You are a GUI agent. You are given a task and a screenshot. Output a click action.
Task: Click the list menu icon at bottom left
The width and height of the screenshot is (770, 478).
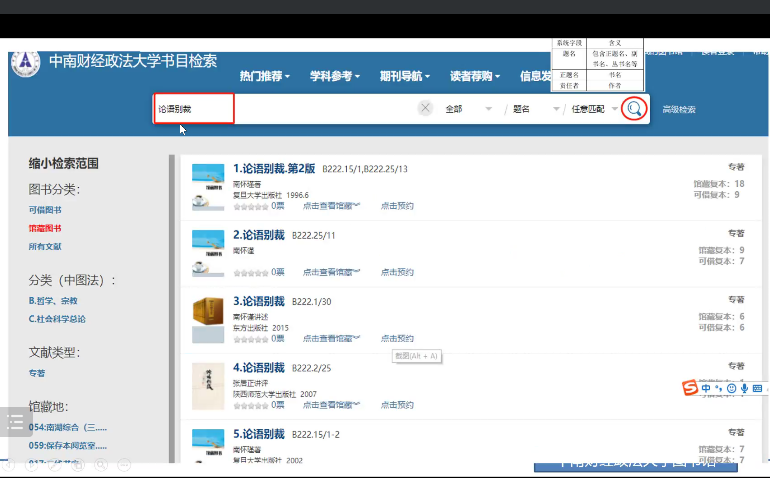click(x=16, y=423)
